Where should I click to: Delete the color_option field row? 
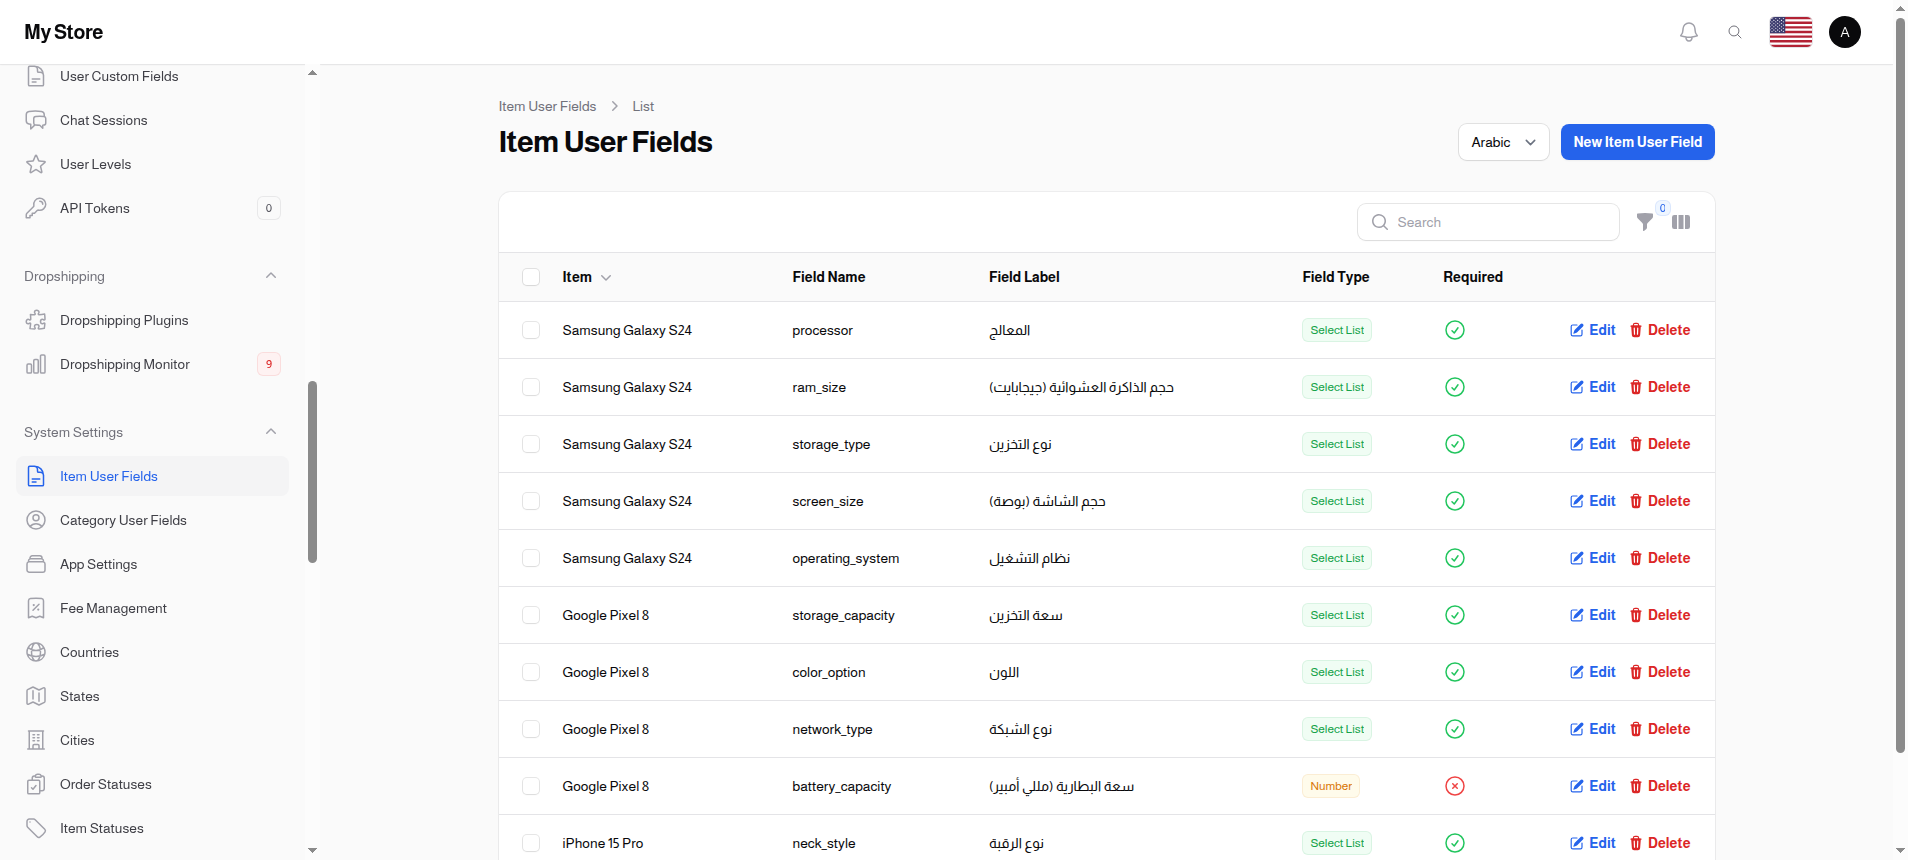coord(1660,672)
